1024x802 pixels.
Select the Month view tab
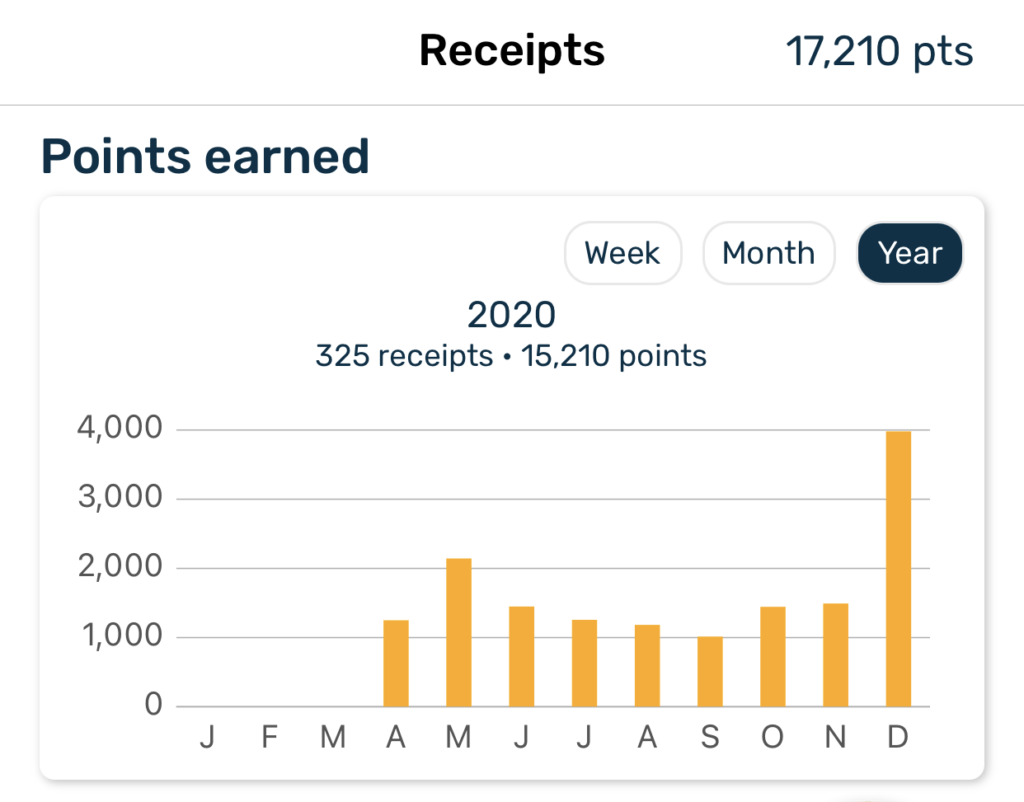pos(769,253)
